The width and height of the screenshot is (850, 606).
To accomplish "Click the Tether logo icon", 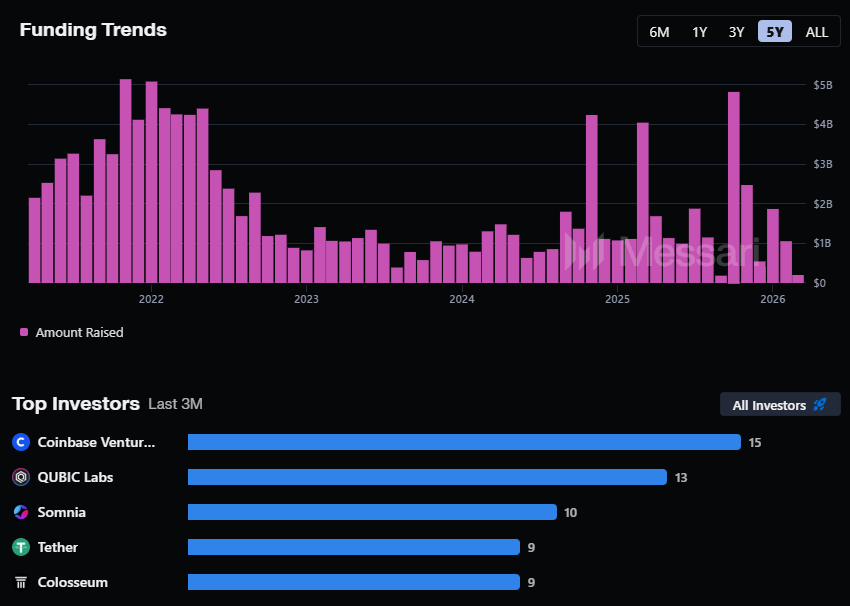I will tap(21, 547).
